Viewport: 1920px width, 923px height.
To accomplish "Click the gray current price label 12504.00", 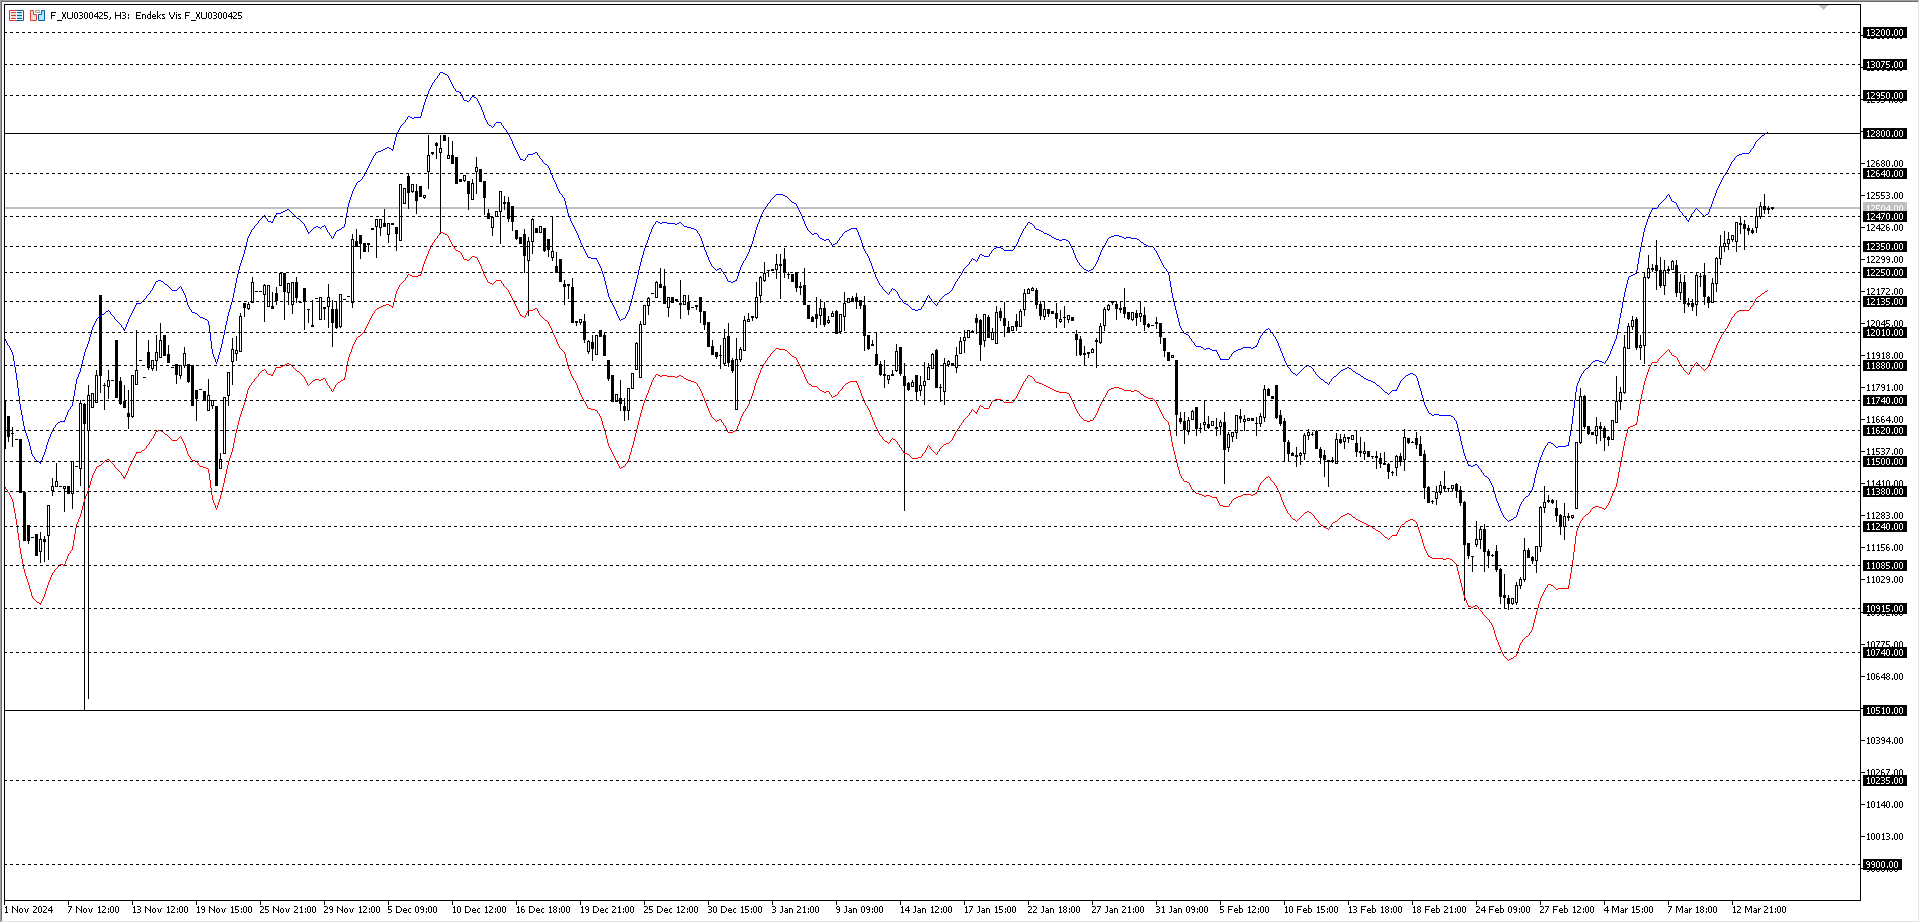I will tap(1884, 208).
